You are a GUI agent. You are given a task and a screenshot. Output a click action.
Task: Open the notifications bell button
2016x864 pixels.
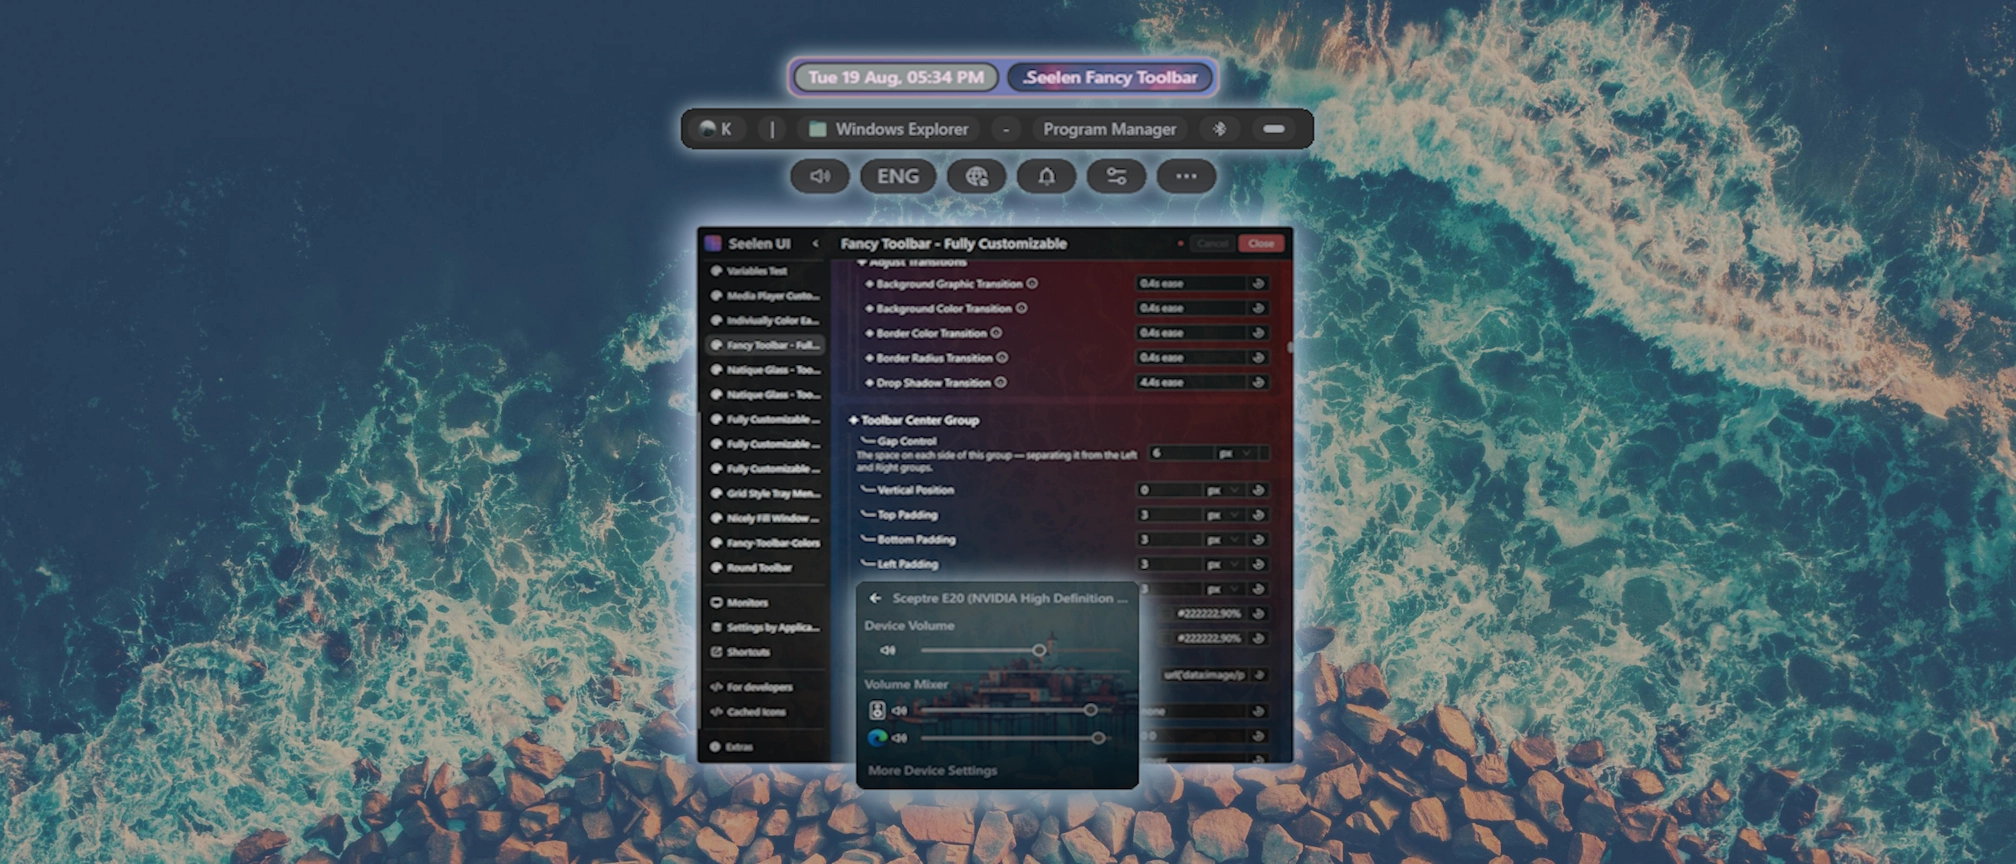coord(1046,177)
